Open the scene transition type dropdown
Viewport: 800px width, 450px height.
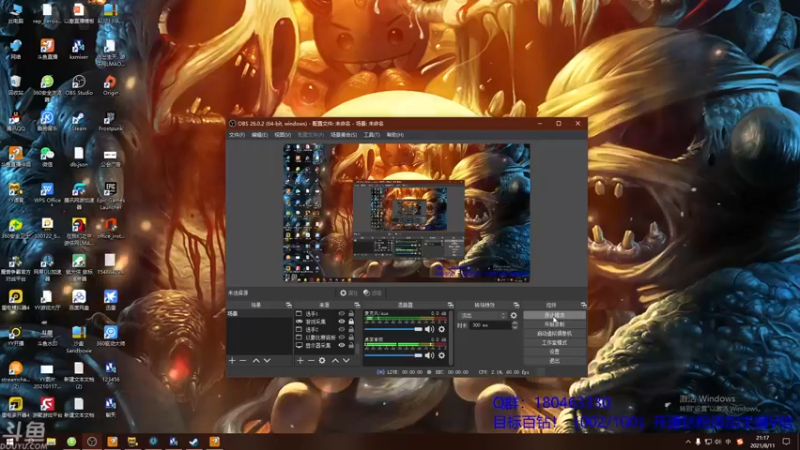pyautogui.click(x=482, y=316)
